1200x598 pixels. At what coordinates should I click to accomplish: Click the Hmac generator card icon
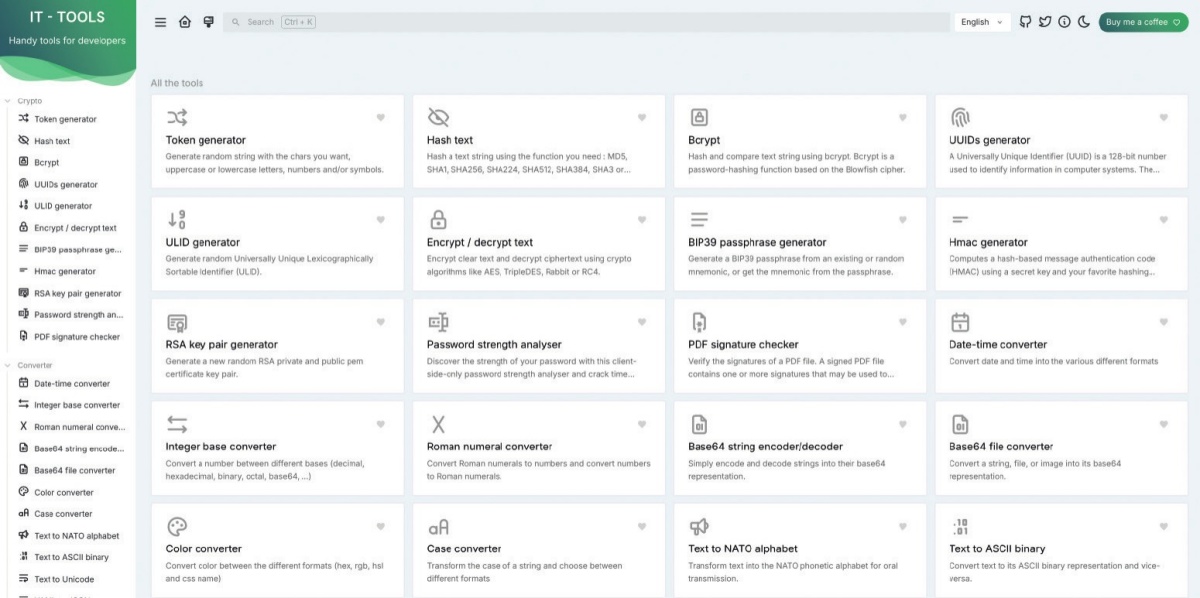pyautogui.click(x=960, y=219)
